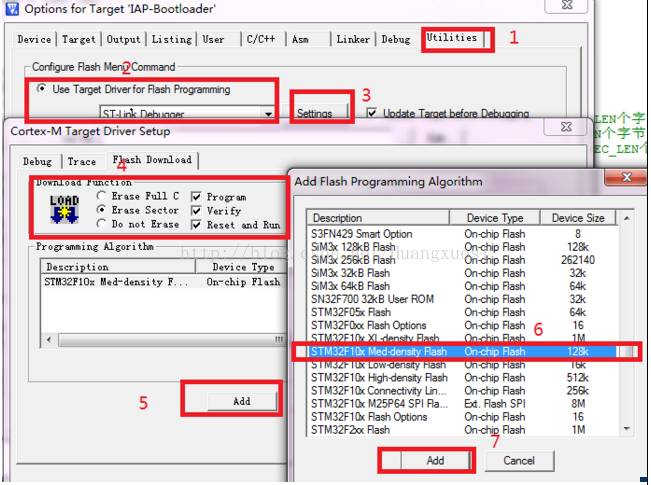Click the Settings button for target driver

(x=315, y=113)
